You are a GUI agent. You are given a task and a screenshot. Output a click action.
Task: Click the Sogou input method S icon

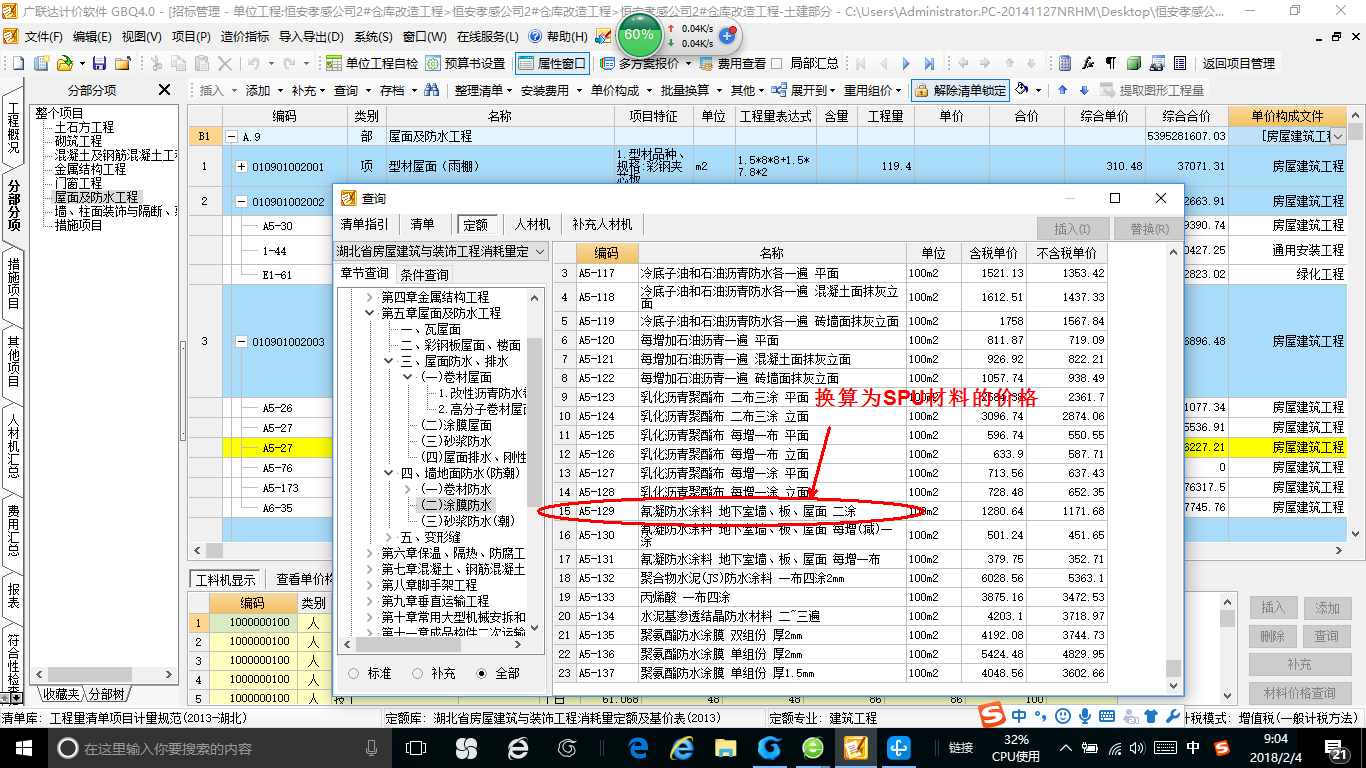pos(992,716)
